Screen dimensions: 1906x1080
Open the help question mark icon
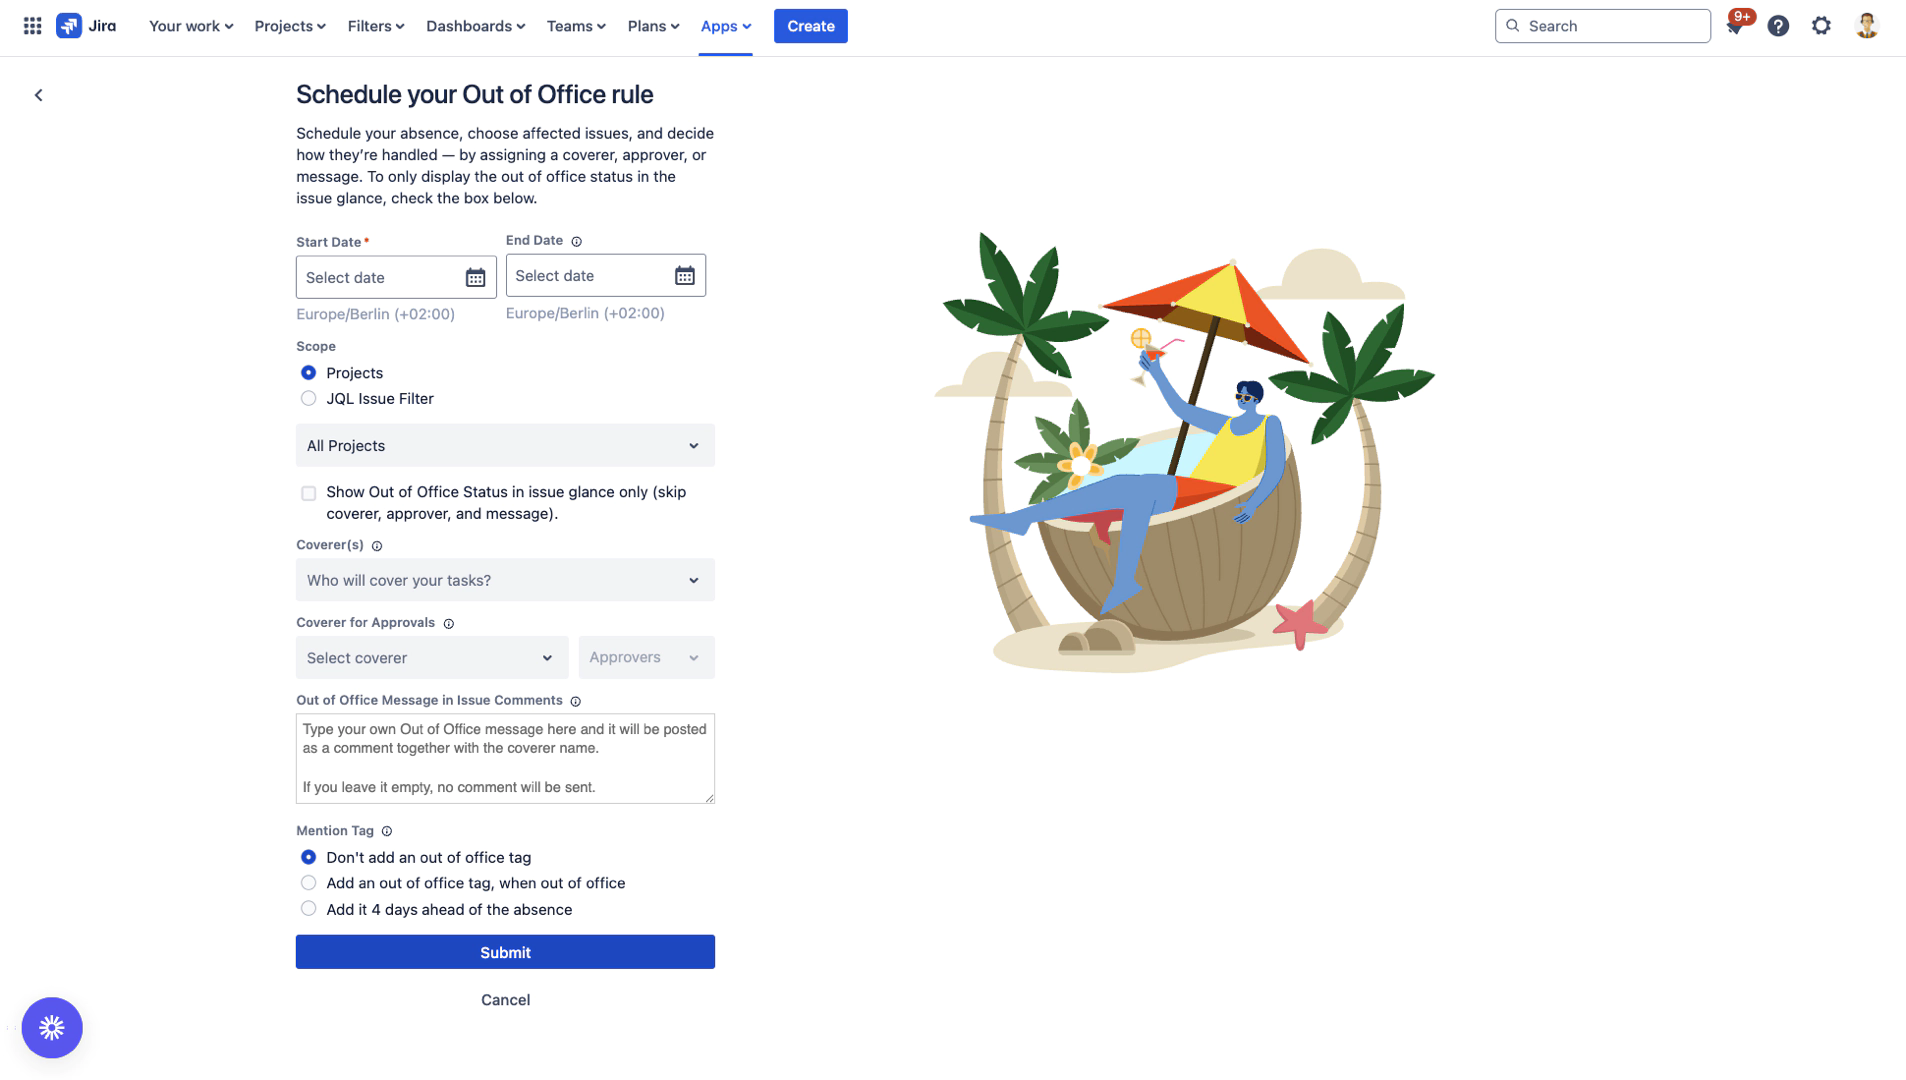tap(1778, 26)
